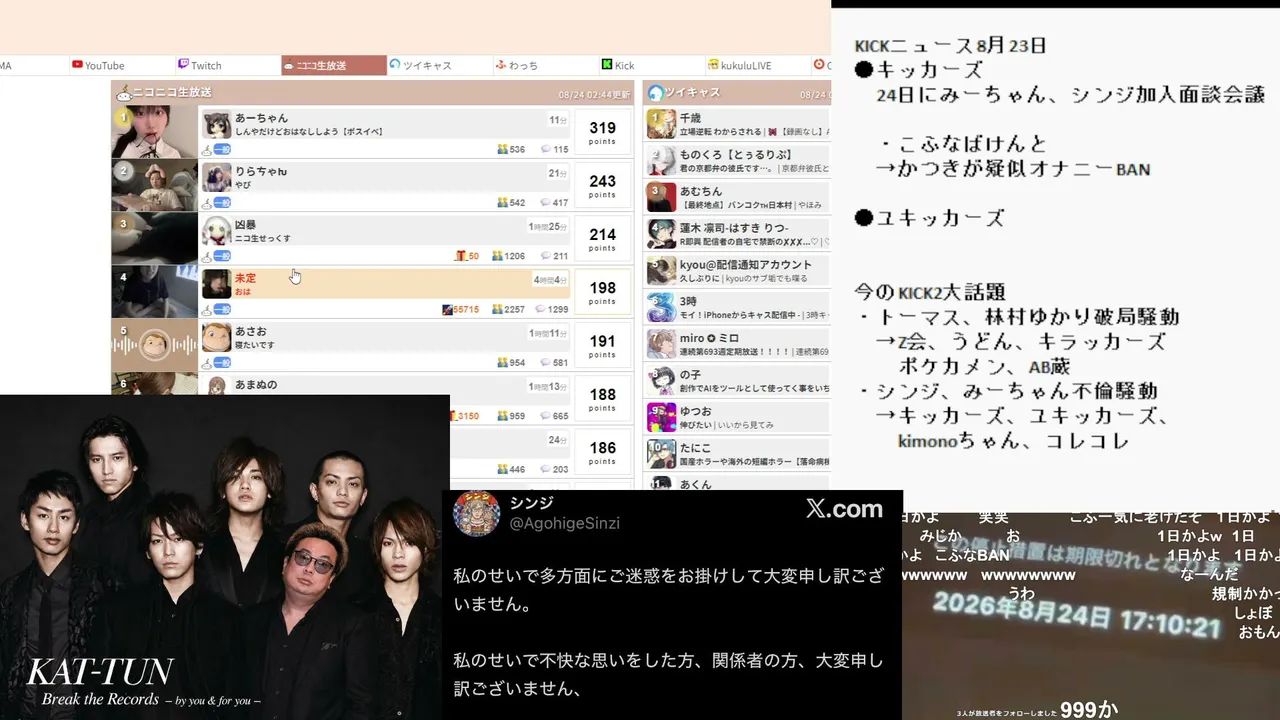Screen dimensions: 1280x720
Task: Open the rank 3 凶暴 stream thumbnail
Action: (155, 238)
